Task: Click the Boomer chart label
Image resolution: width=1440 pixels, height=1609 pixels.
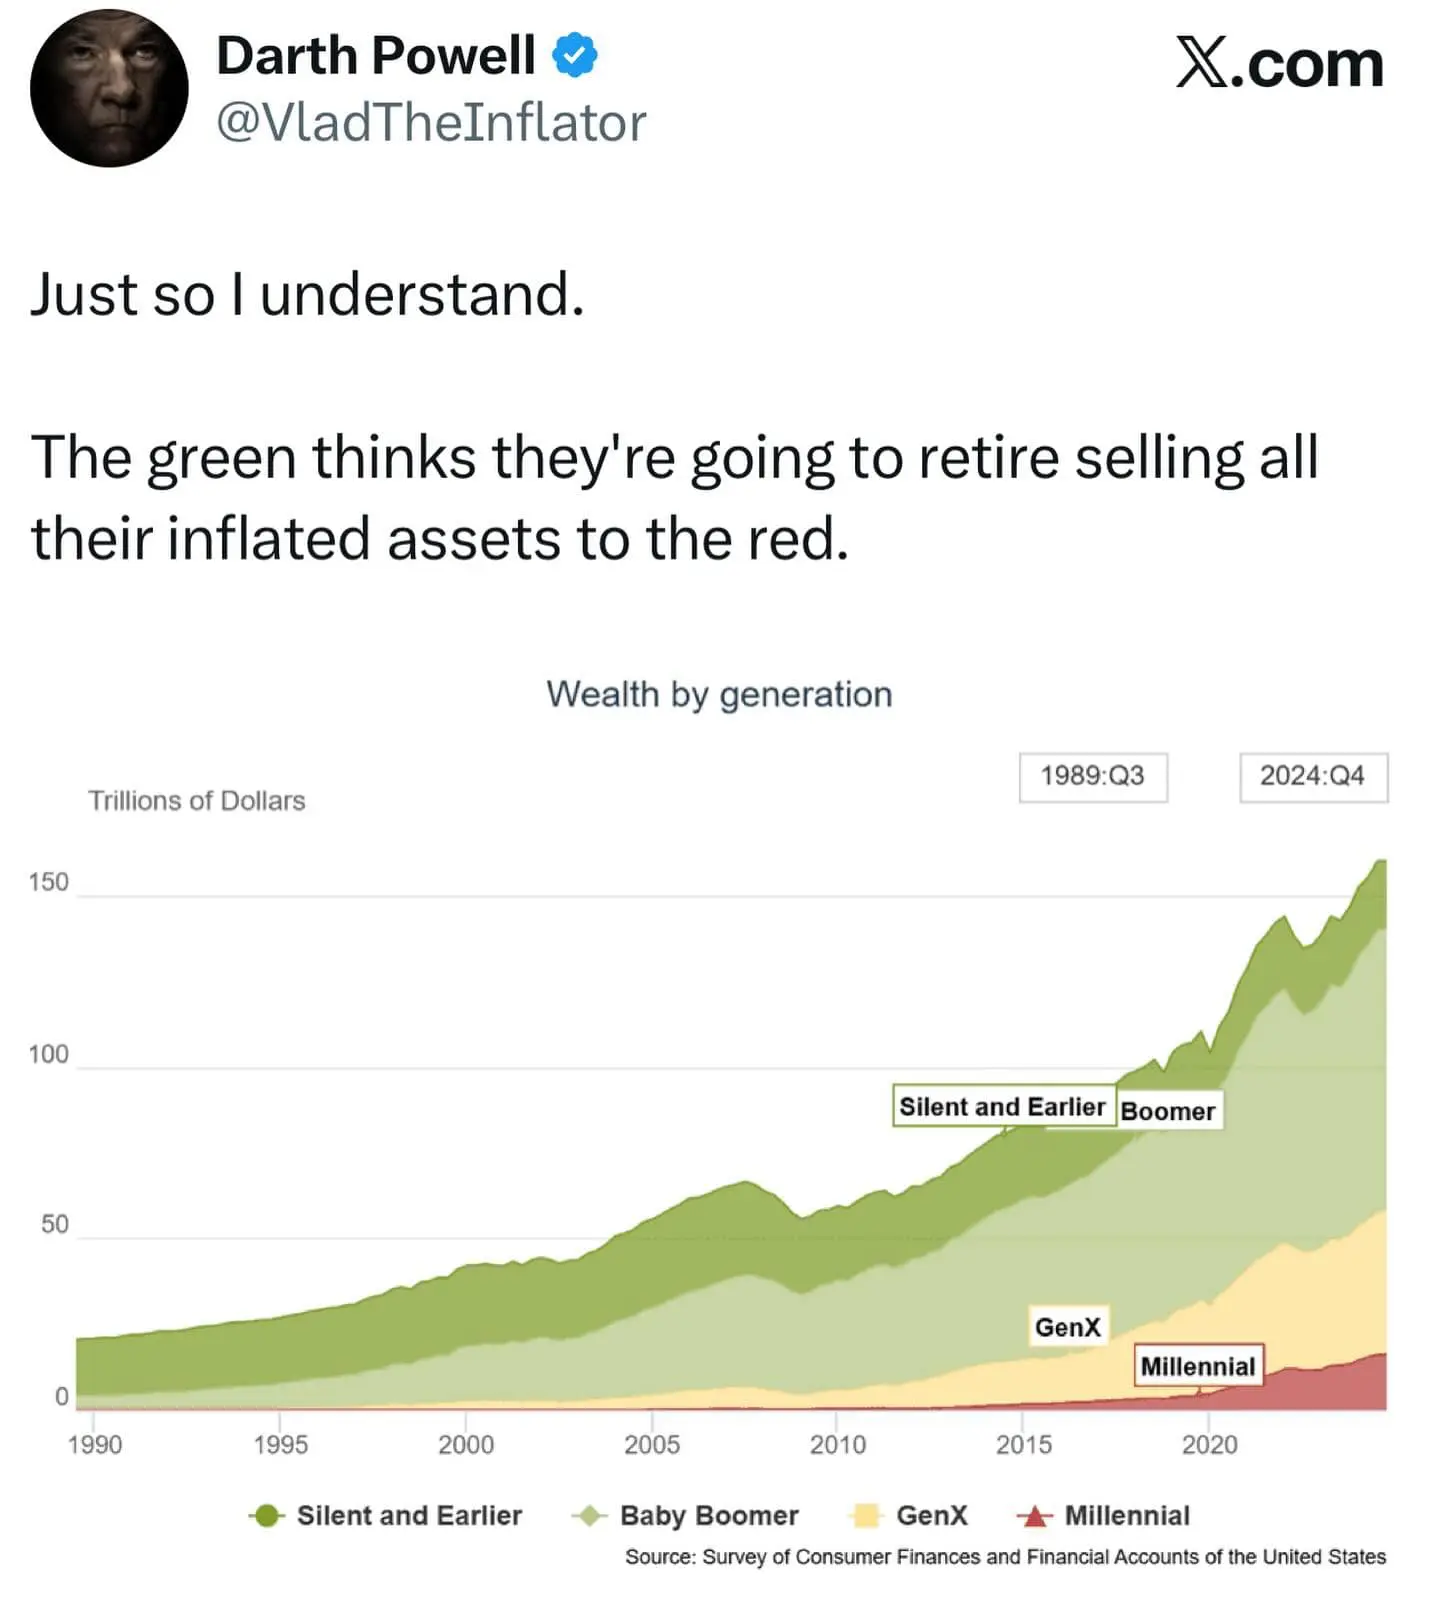Action: coord(1168,1111)
